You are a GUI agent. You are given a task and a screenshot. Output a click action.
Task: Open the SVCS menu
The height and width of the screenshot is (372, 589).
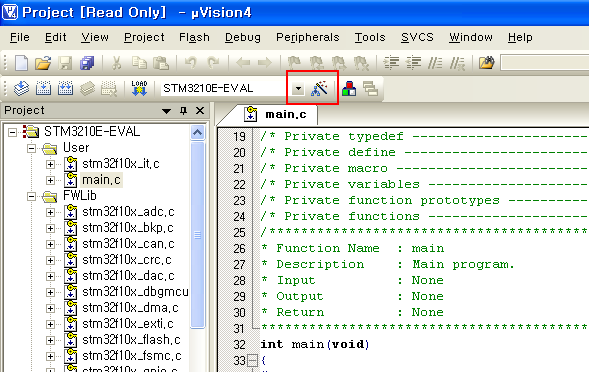[x=417, y=37]
